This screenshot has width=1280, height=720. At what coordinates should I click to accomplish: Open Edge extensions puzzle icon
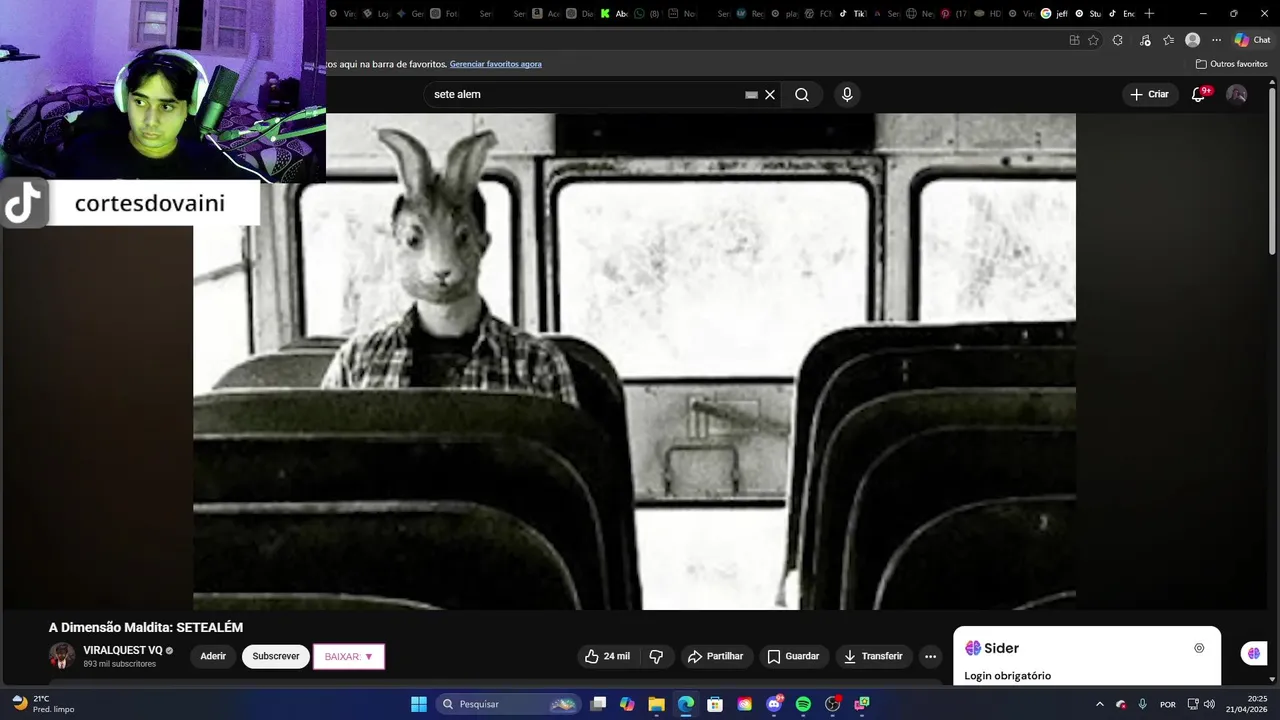[1118, 40]
